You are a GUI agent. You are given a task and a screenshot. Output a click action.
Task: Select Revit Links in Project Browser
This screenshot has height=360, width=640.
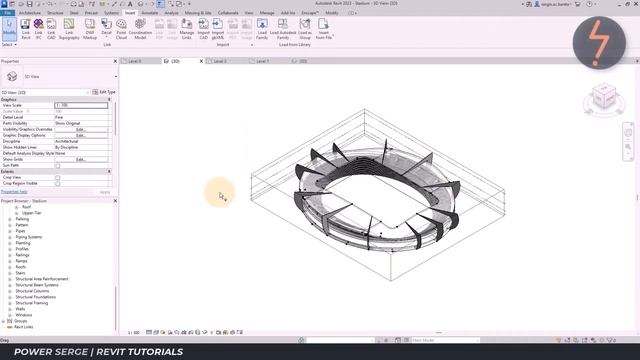coord(24,327)
